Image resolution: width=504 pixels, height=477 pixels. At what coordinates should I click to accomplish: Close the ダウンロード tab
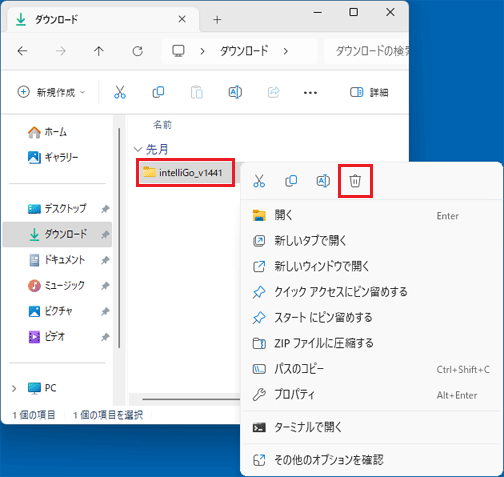182,19
